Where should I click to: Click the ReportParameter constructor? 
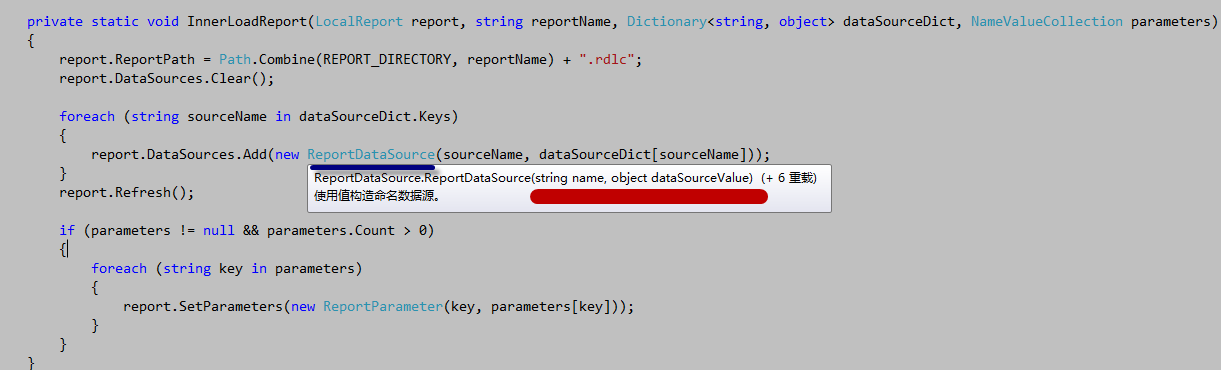click(383, 306)
